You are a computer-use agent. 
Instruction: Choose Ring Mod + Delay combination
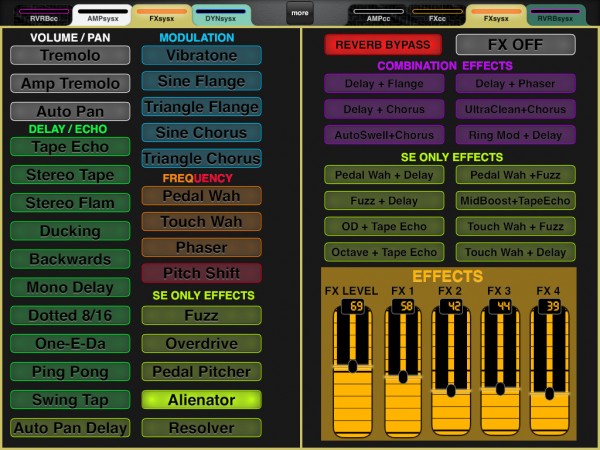[515, 135]
